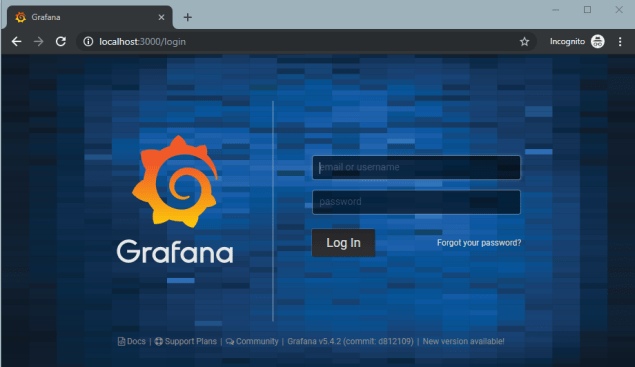
Task: Open the Docs footer link
Action: 132,341
